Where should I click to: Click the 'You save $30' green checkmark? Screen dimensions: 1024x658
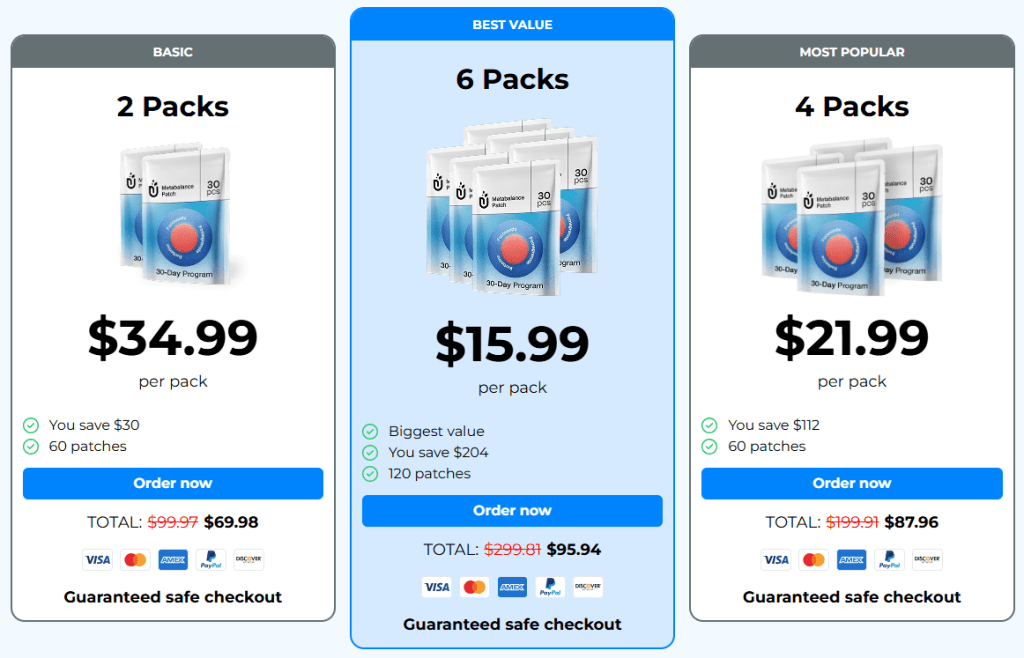pyautogui.click(x=31, y=425)
